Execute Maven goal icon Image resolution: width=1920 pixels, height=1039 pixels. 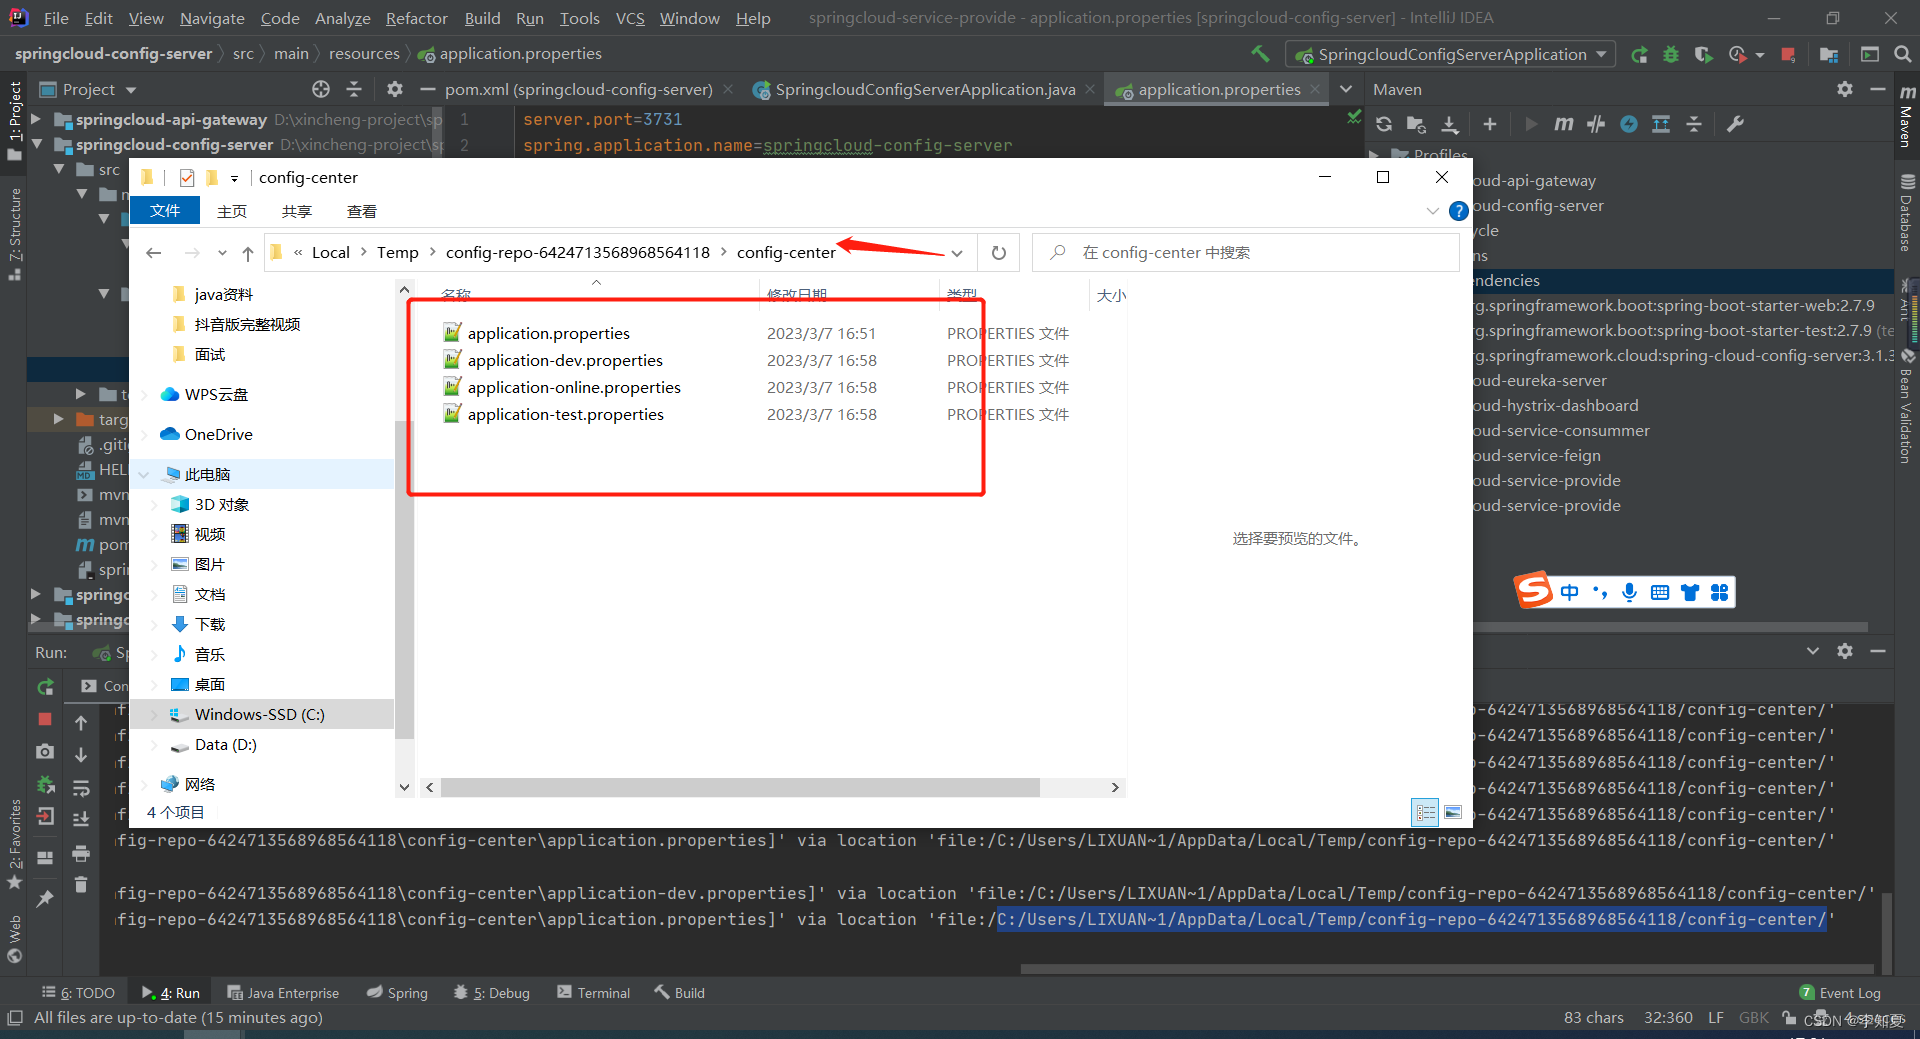tap(1564, 124)
